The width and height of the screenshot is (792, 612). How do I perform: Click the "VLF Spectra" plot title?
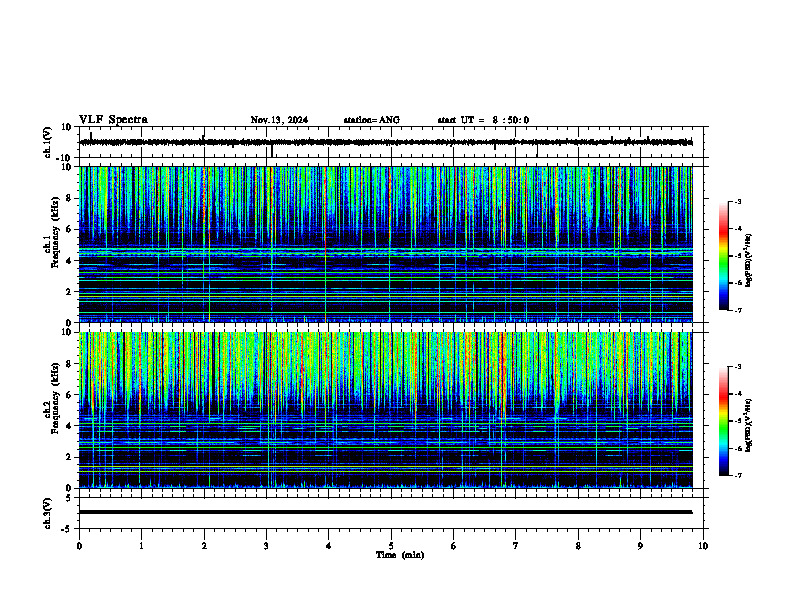pyautogui.click(x=113, y=120)
